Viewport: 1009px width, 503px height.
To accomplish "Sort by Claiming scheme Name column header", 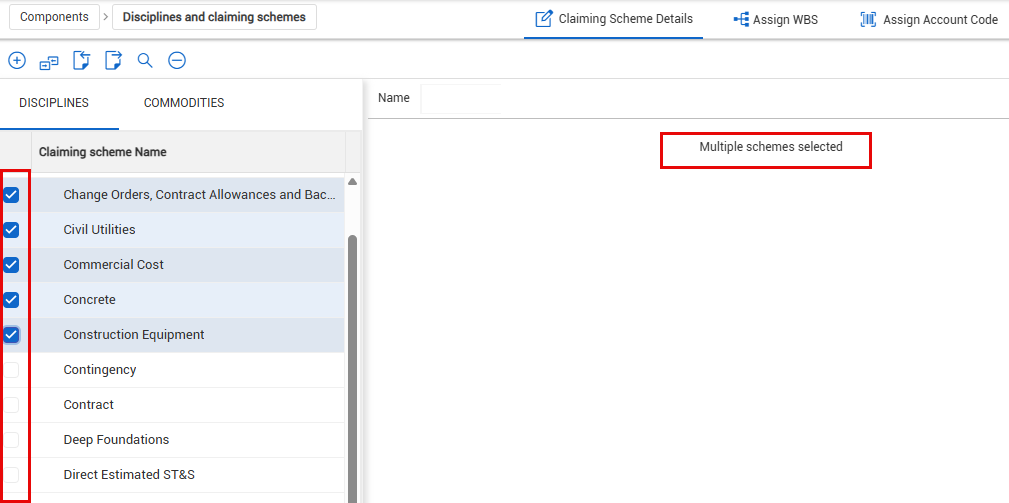I will (x=103, y=152).
